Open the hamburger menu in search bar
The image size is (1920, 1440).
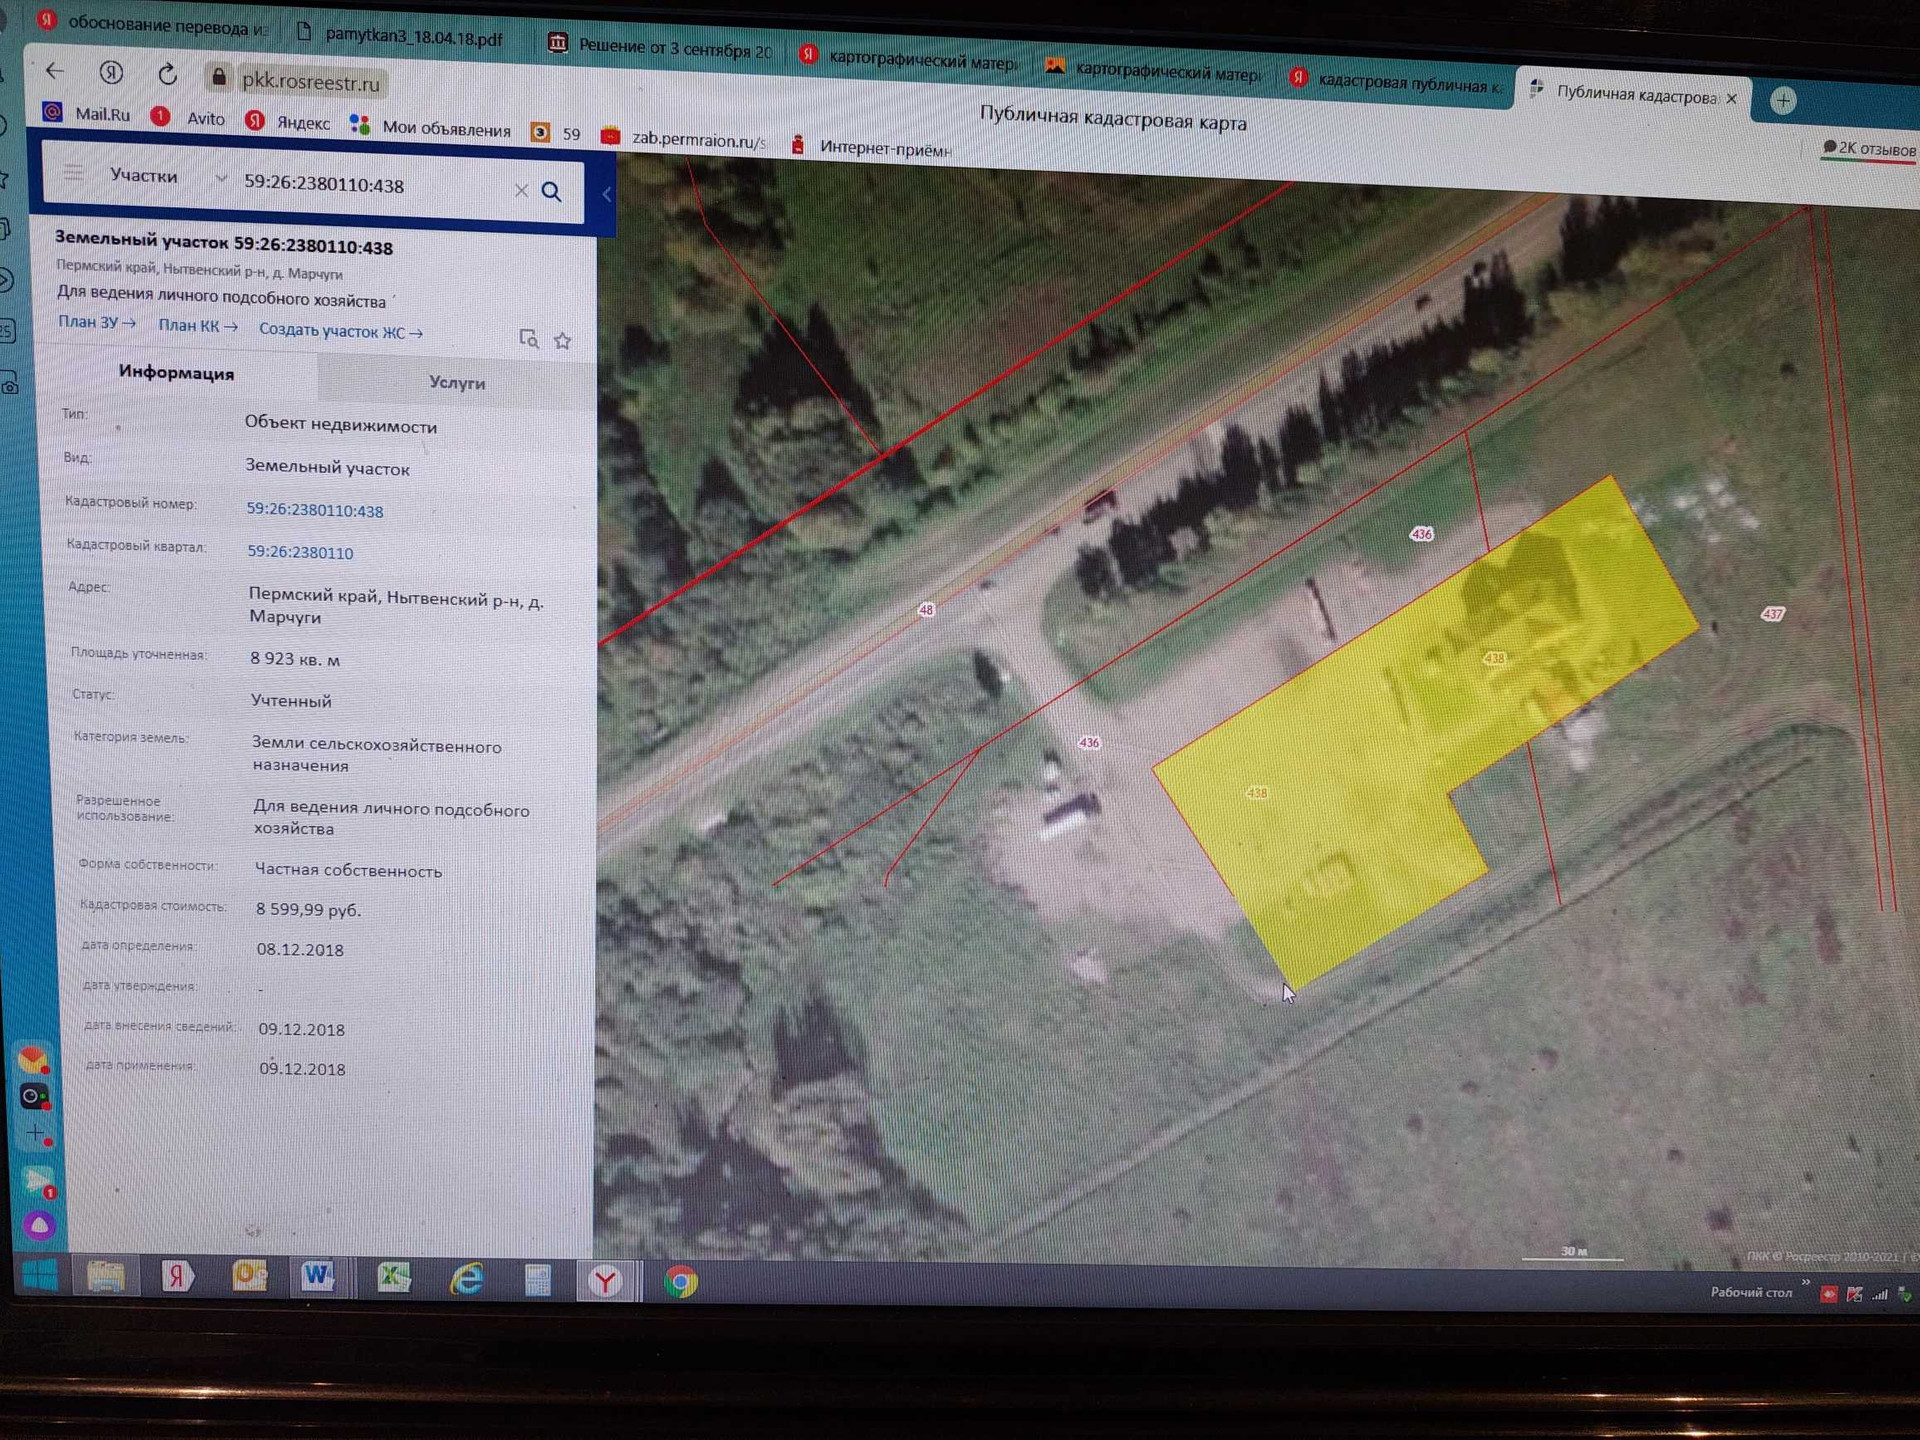tap(74, 172)
